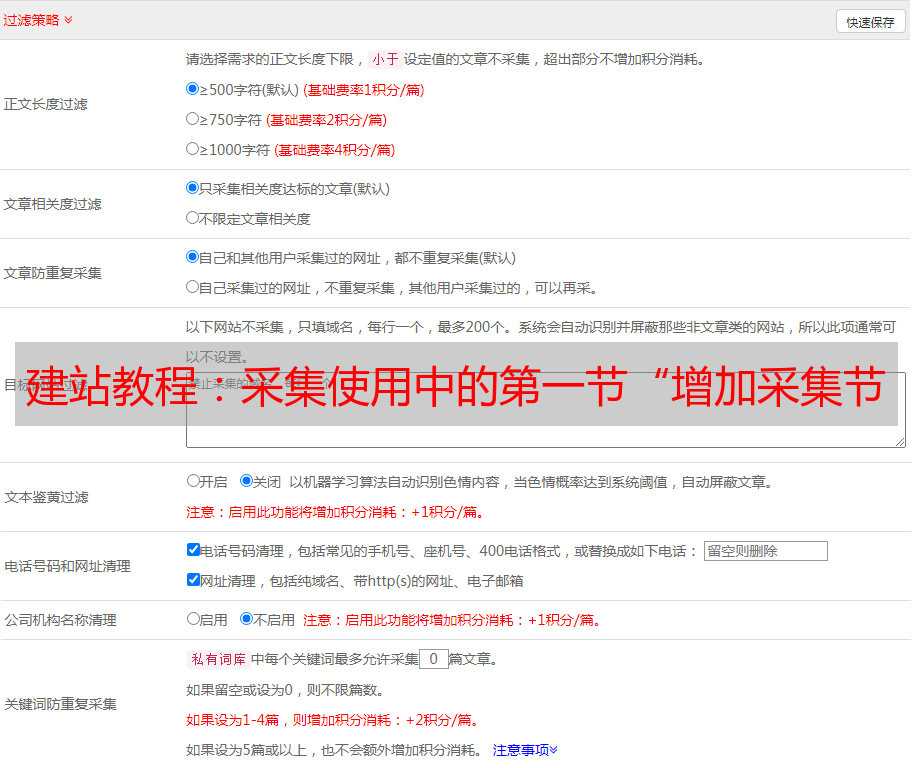
Task: Click the 快速保存 button
Action: 870,22
